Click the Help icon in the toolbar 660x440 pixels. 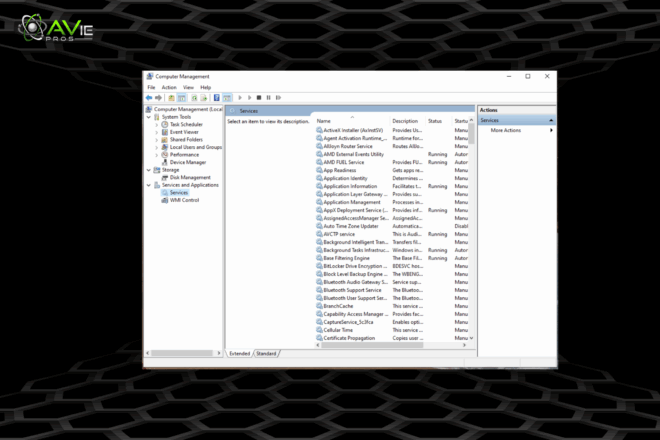(219, 97)
